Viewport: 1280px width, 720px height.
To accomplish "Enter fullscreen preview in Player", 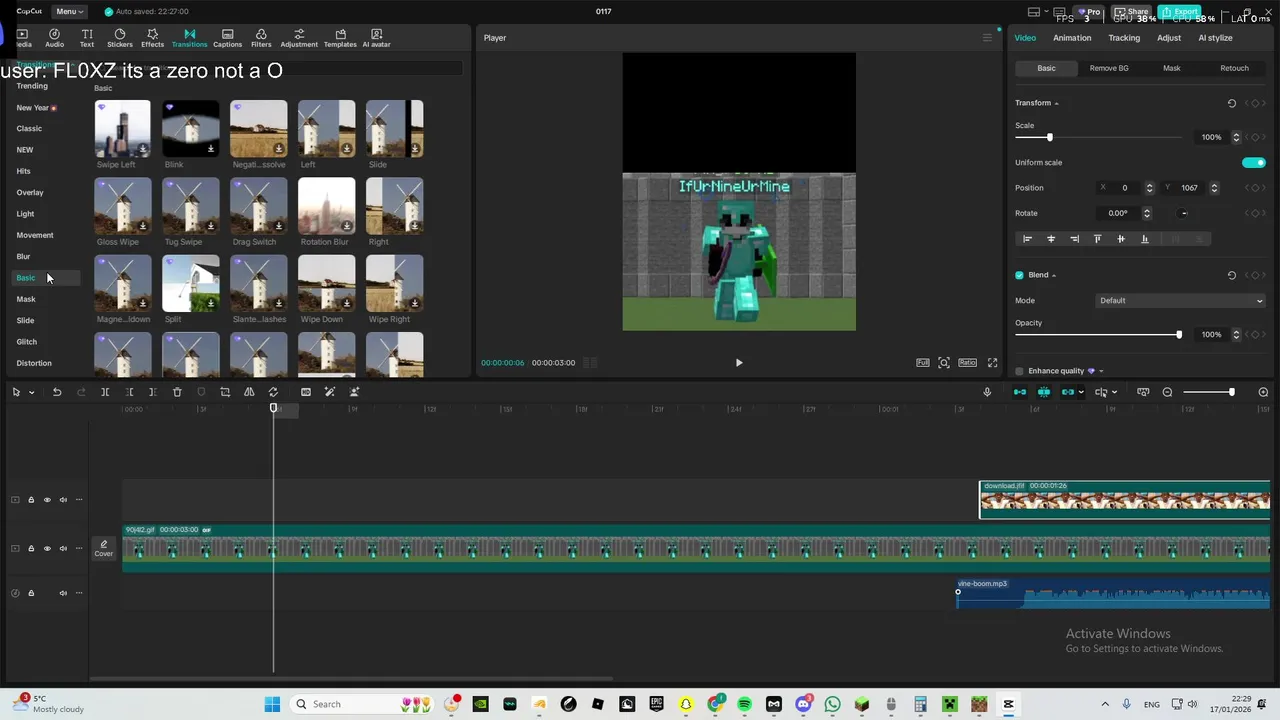I will pyautogui.click(x=992, y=363).
